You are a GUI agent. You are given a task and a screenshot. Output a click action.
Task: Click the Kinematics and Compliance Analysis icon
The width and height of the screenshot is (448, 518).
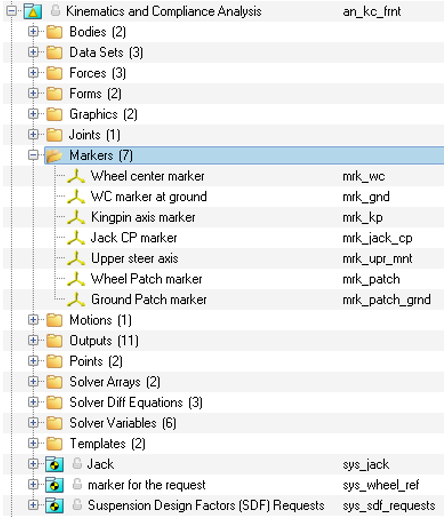pos(33,11)
